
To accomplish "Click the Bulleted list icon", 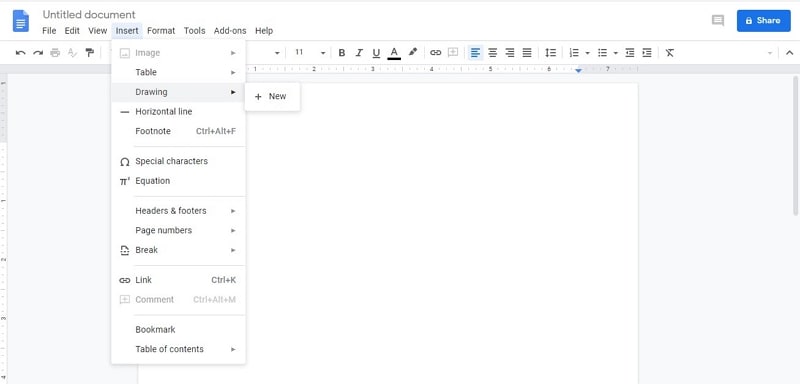I will (x=603, y=53).
